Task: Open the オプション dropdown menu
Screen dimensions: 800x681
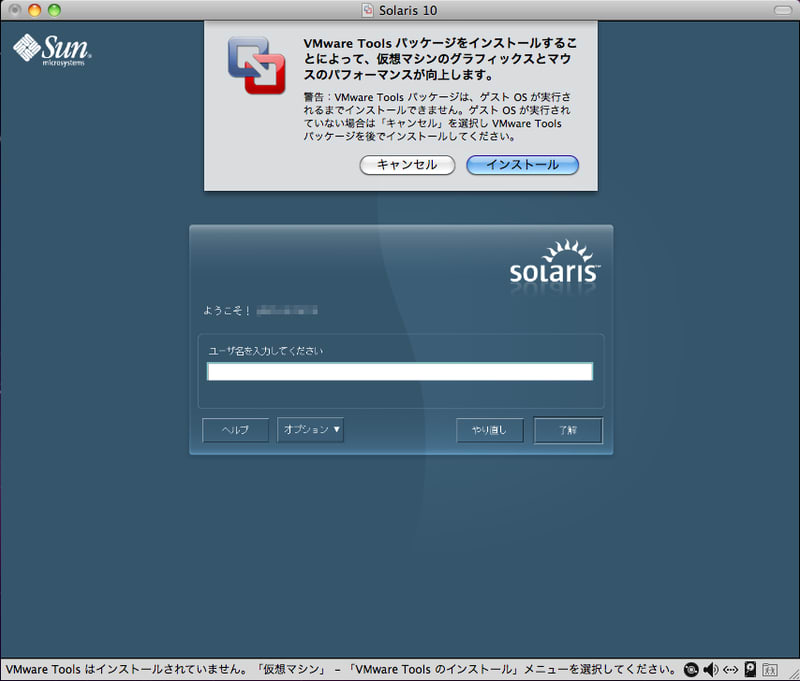Action: point(310,430)
